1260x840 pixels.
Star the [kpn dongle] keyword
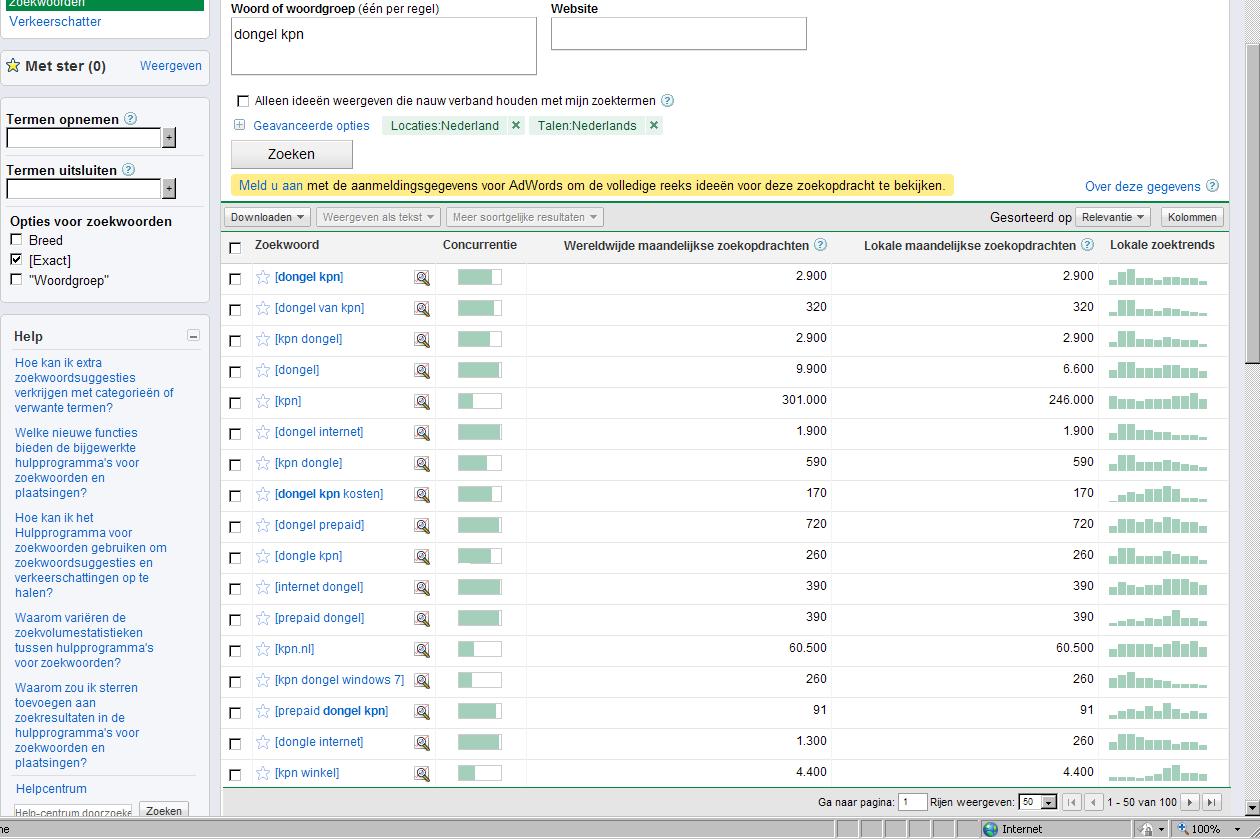coord(263,463)
